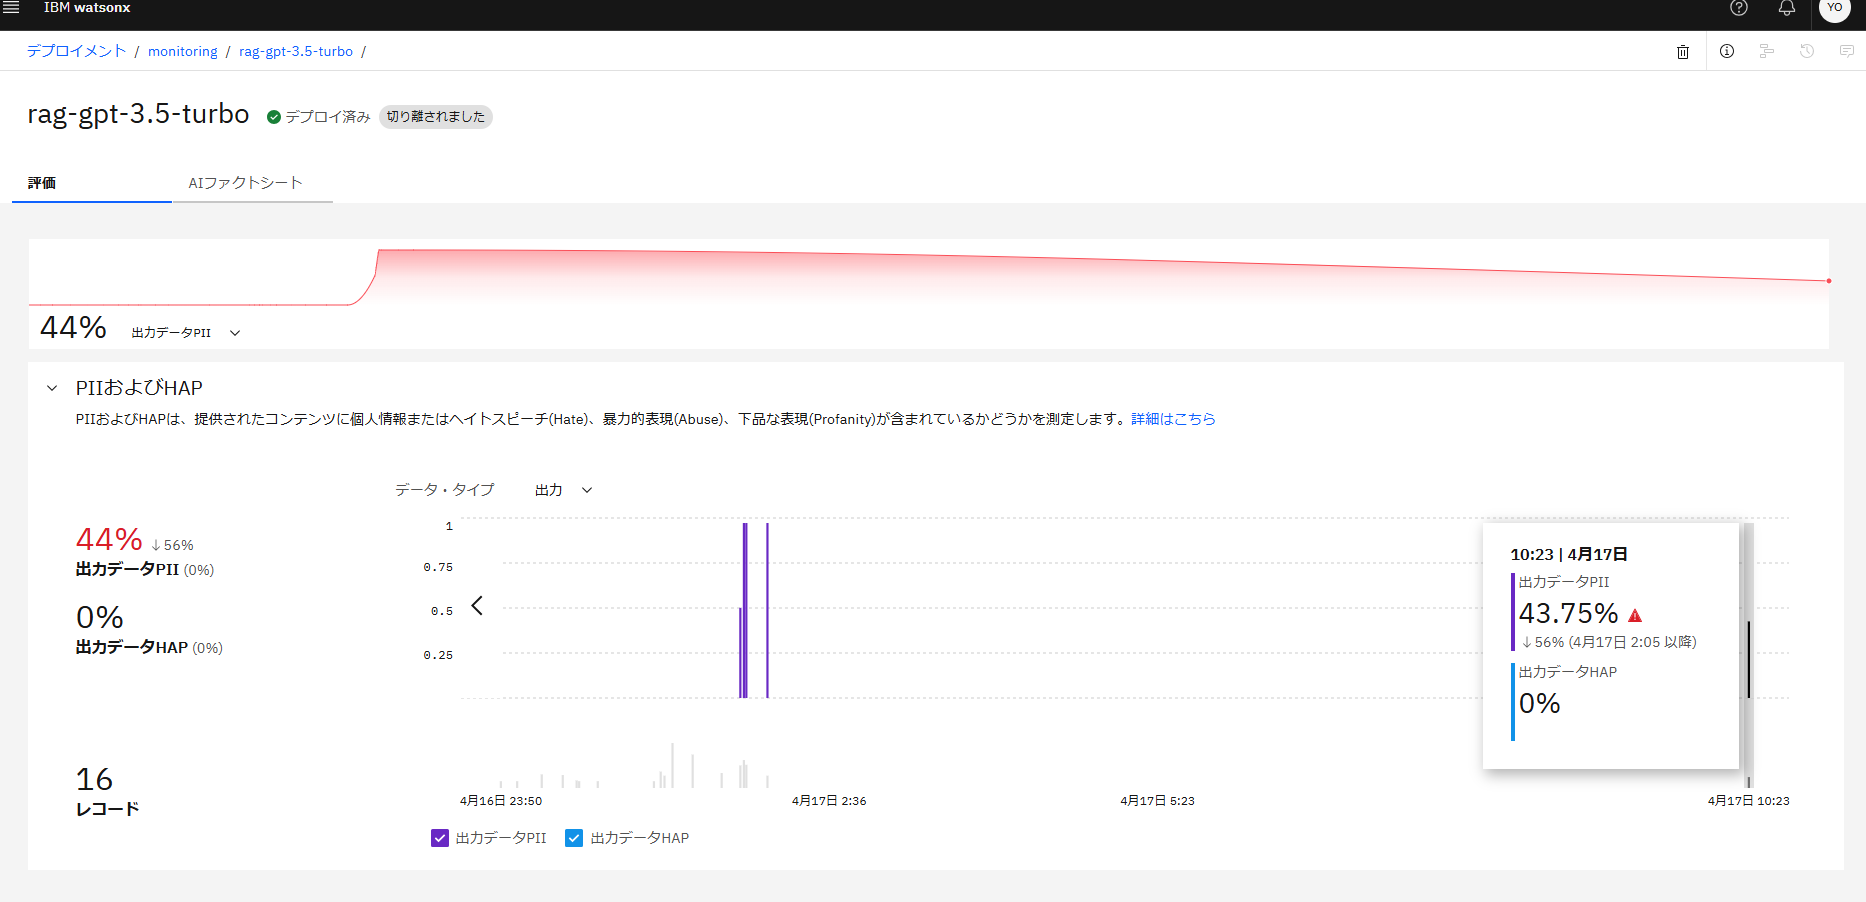Open the 詳細はこちら link
Viewport: 1866px width, 902px height.
coord(1173,419)
